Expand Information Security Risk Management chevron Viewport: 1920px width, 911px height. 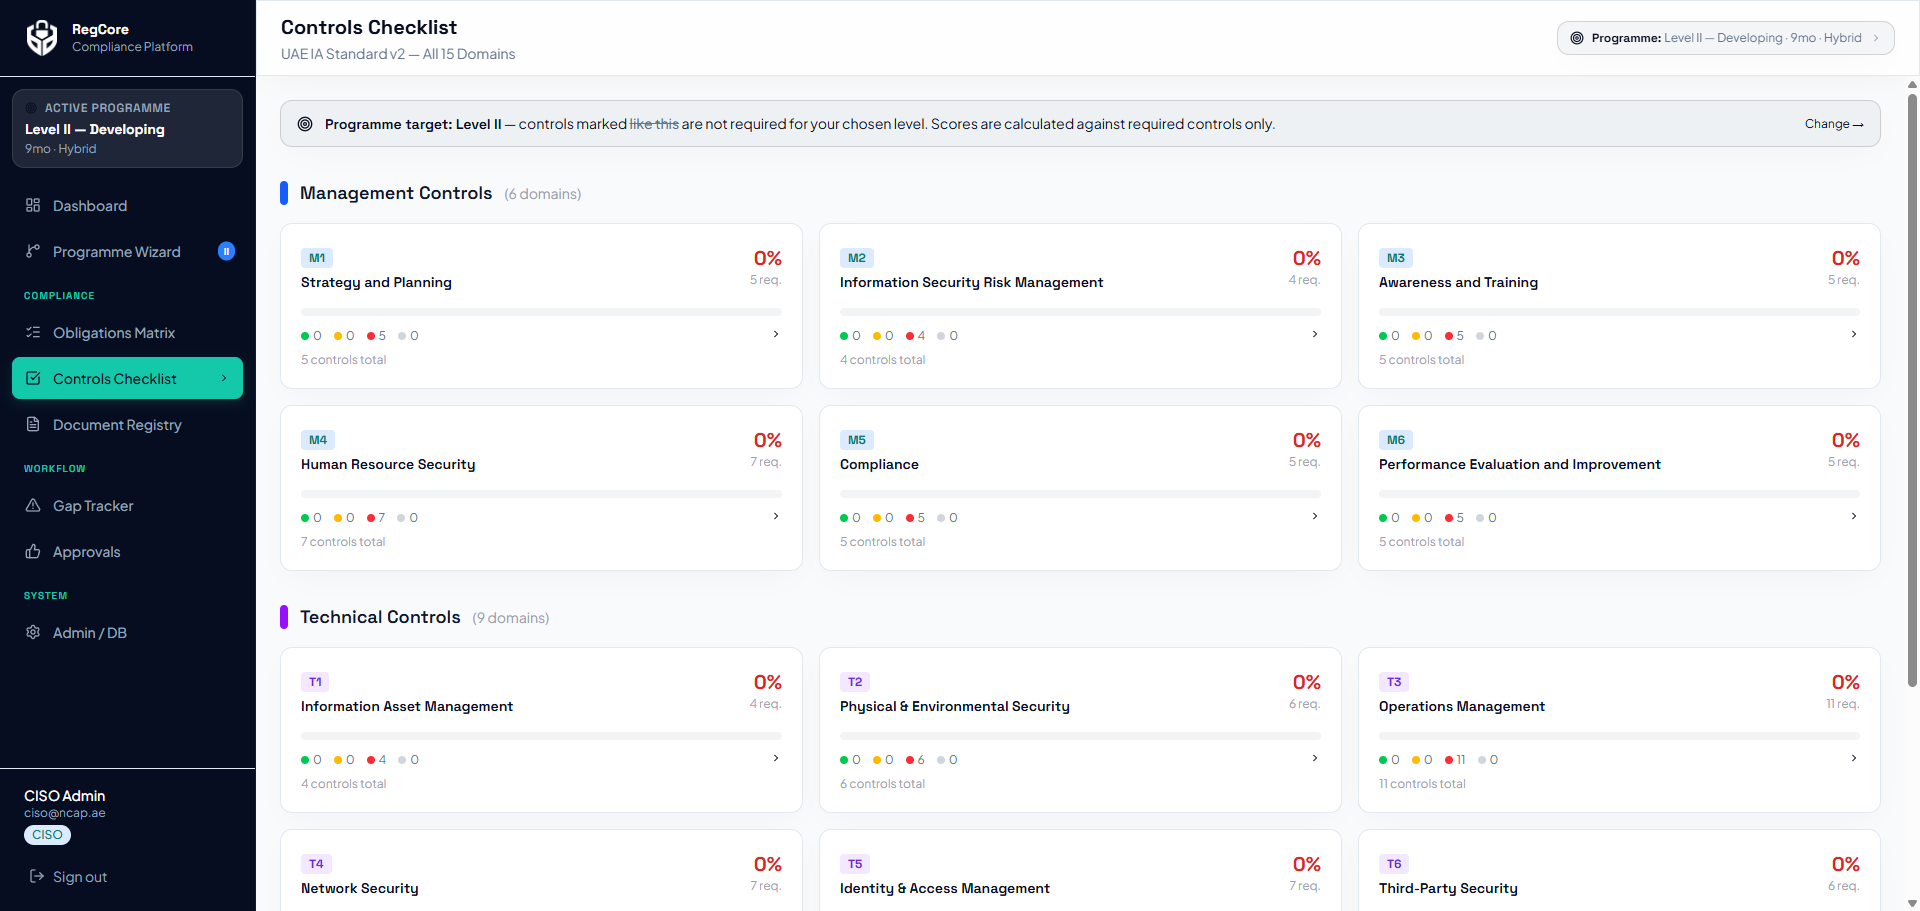[x=1315, y=334]
